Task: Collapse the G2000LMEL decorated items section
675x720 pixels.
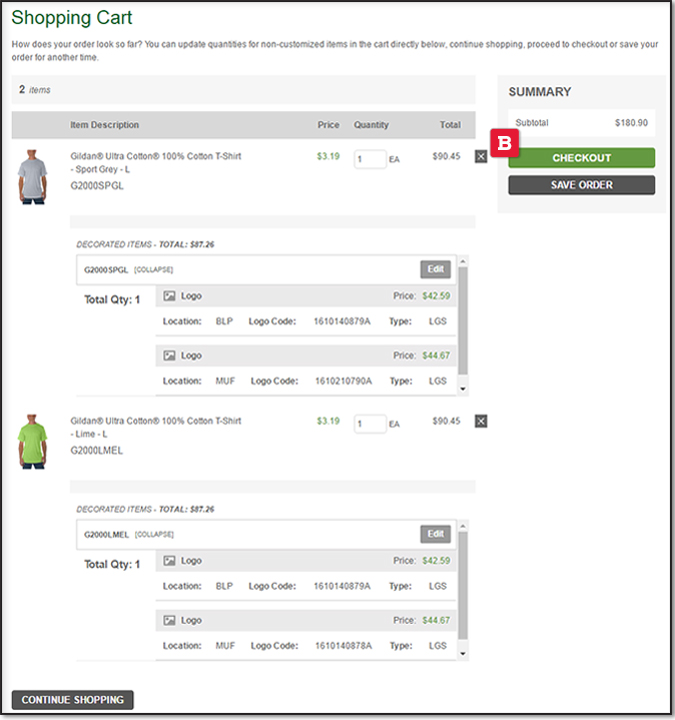Action: (154, 535)
